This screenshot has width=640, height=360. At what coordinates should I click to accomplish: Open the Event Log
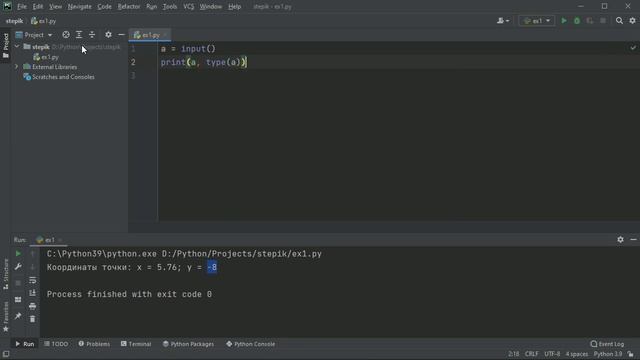607,344
